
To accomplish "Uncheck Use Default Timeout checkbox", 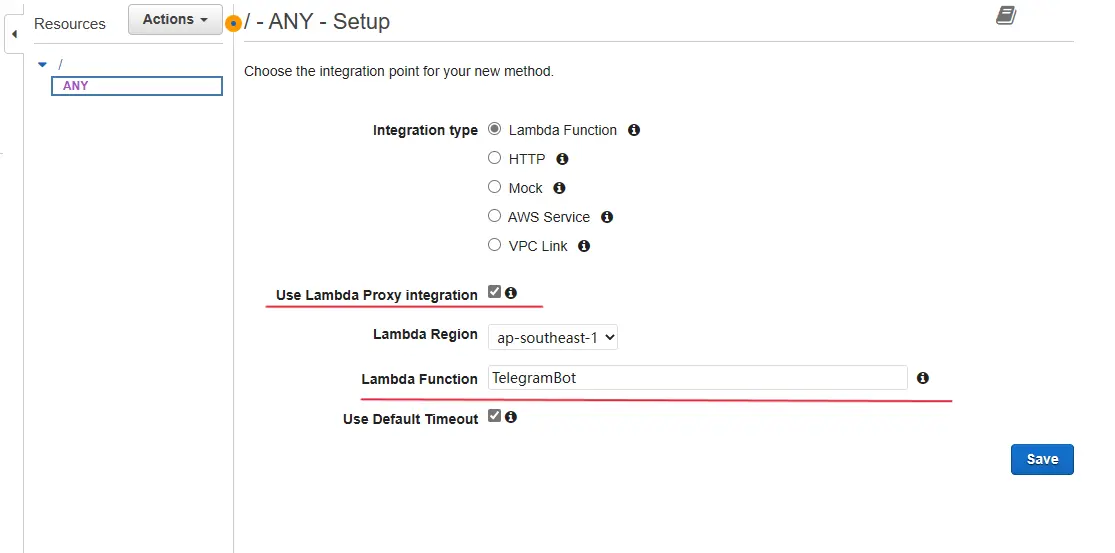I will click(x=494, y=416).
